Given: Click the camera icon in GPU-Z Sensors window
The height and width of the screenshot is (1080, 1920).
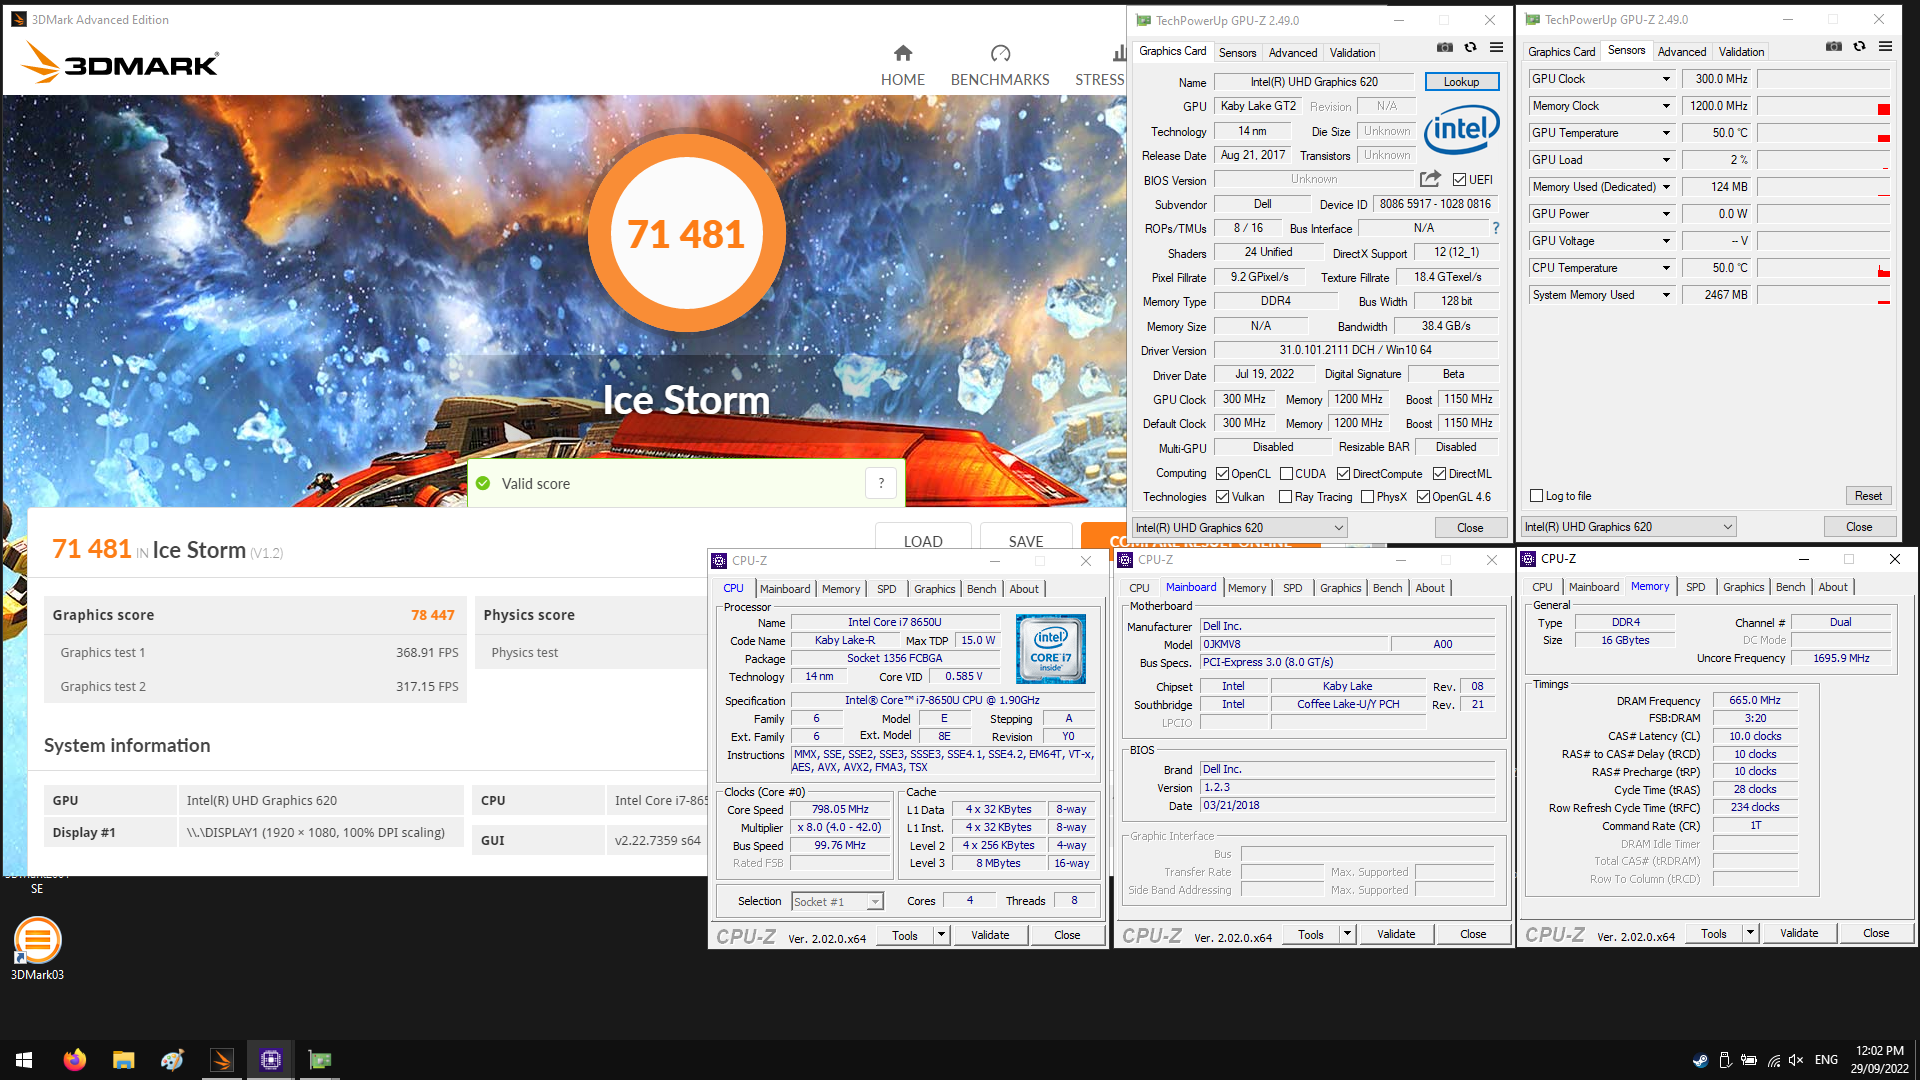Looking at the screenshot, I should click(x=1833, y=46).
